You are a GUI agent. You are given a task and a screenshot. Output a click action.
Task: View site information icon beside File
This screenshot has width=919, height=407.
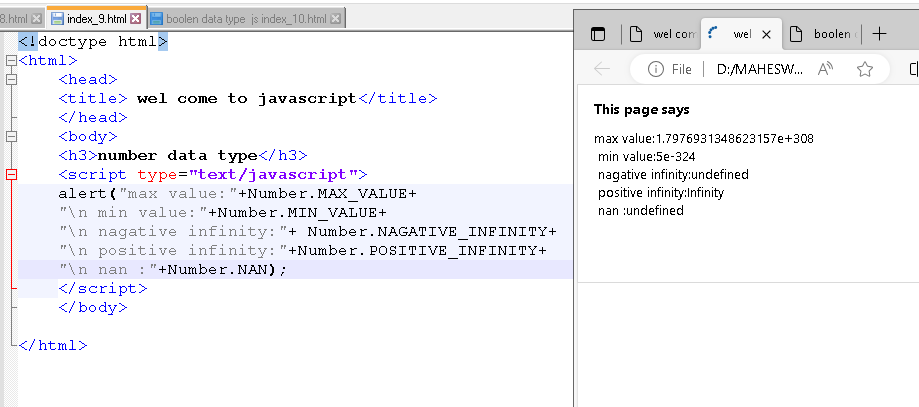656,69
